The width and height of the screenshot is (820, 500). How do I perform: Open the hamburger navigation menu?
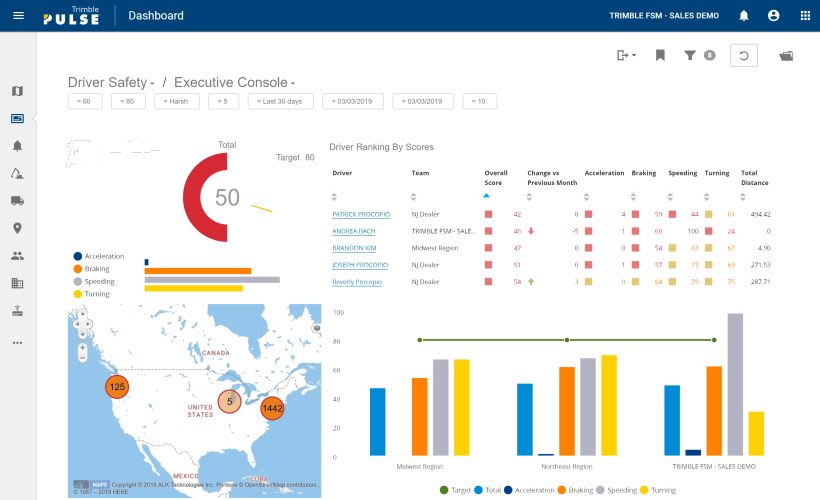pos(18,15)
